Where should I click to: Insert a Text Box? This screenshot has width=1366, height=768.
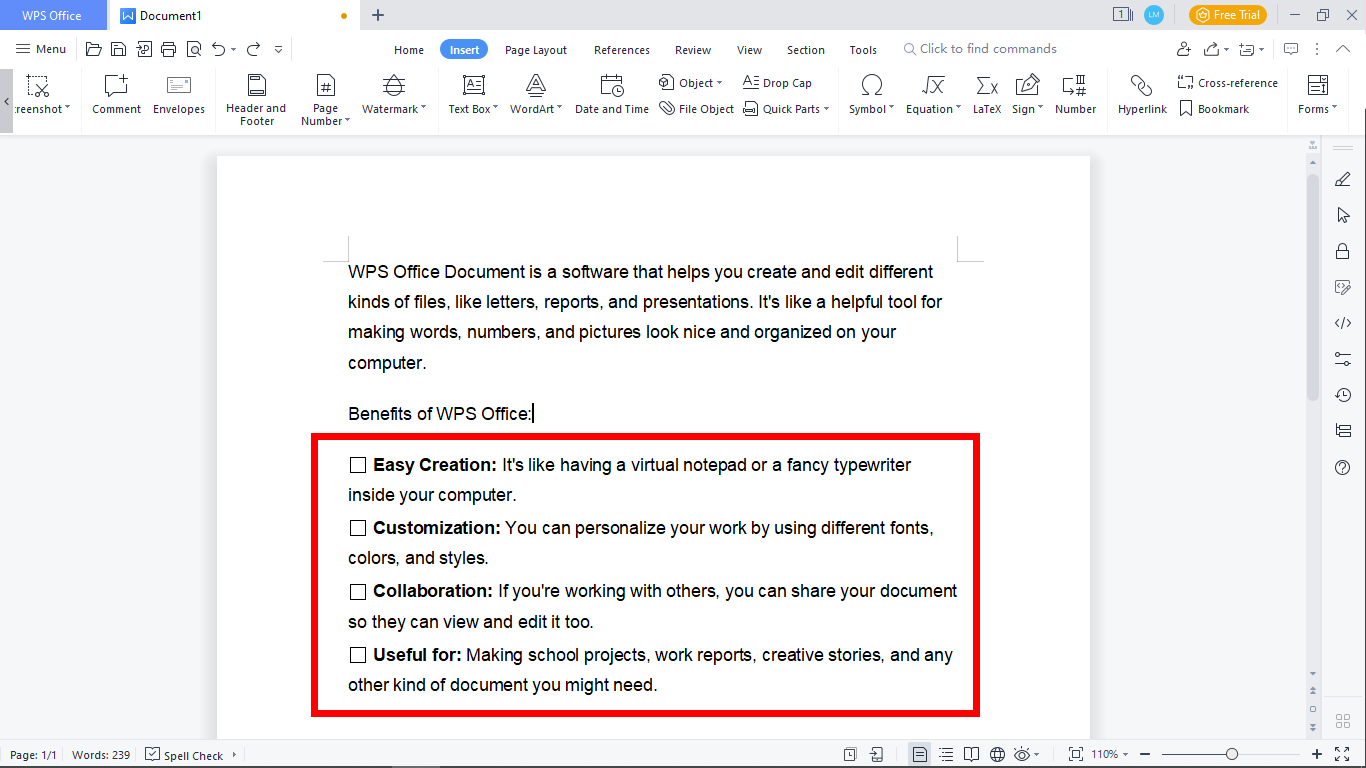click(471, 95)
